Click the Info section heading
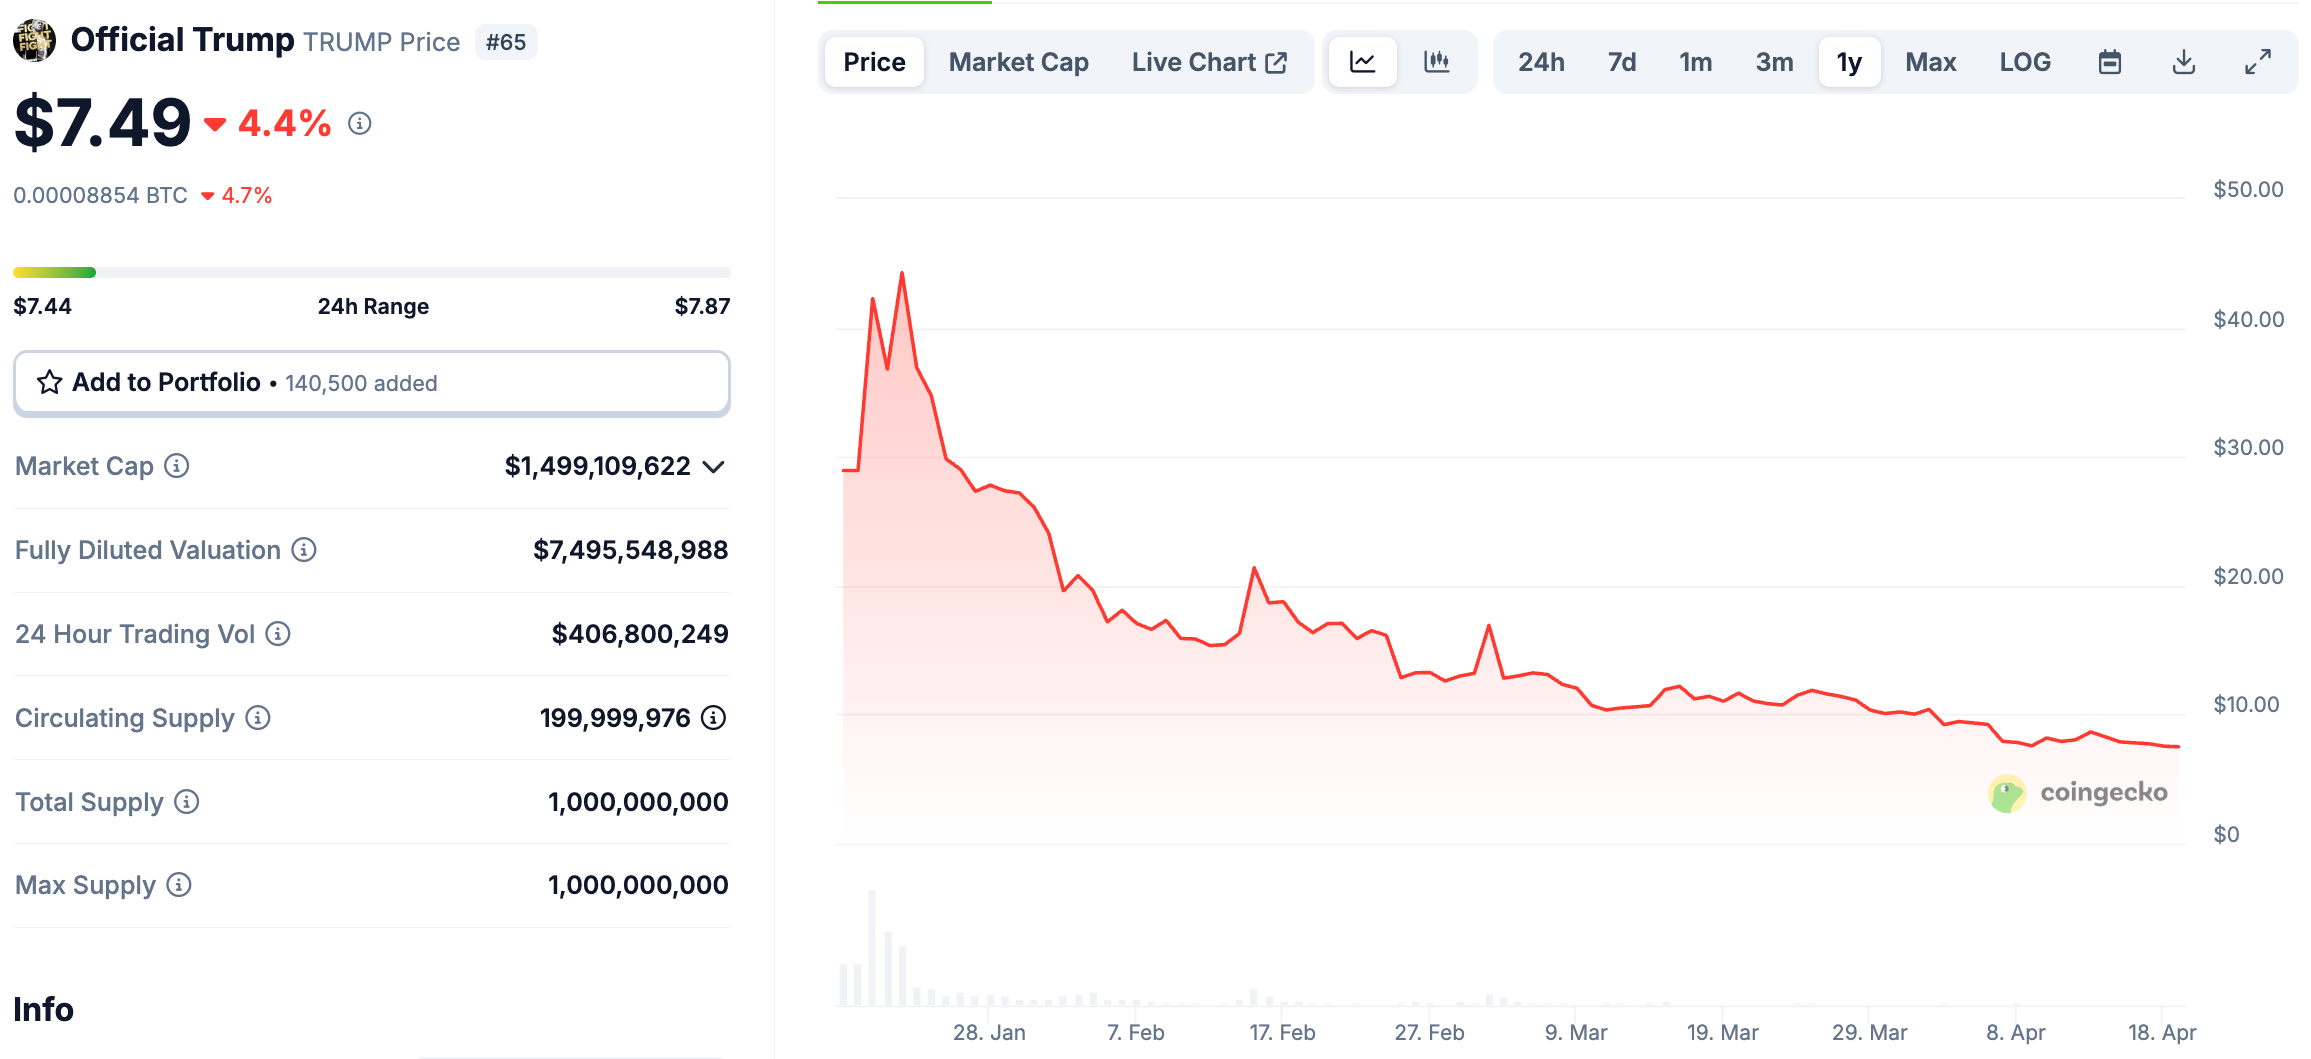Viewport: 2311px width, 1059px height. [43, 1009]
